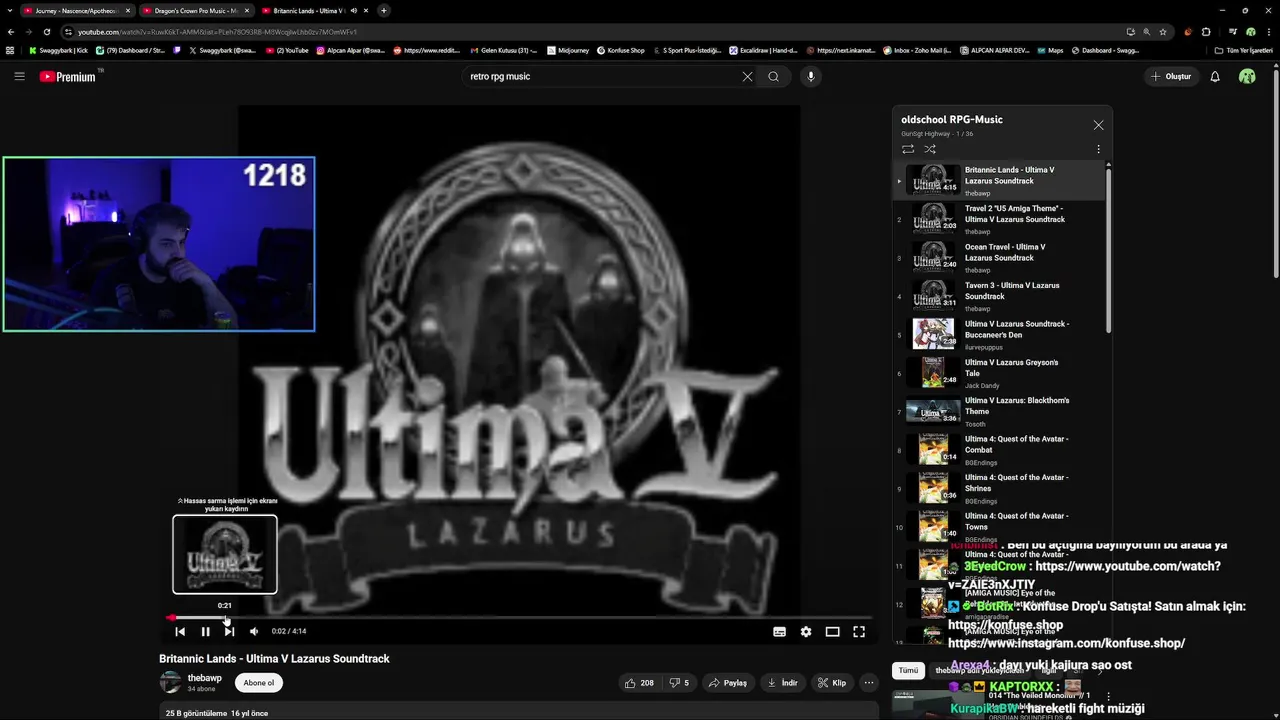Screen dimensions: 1280x720
Task: Select 'Blackthorn's Theme' in playlist
Action: pos(998,411)
